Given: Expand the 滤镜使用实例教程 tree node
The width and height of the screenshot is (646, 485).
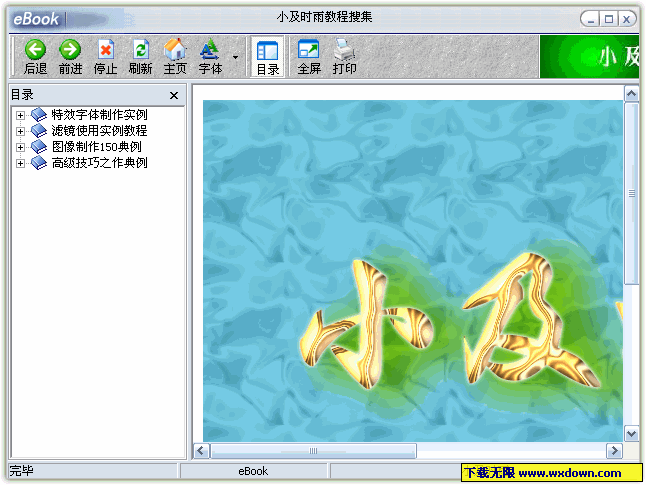Looking at the screenshot, I should point(20,131).
